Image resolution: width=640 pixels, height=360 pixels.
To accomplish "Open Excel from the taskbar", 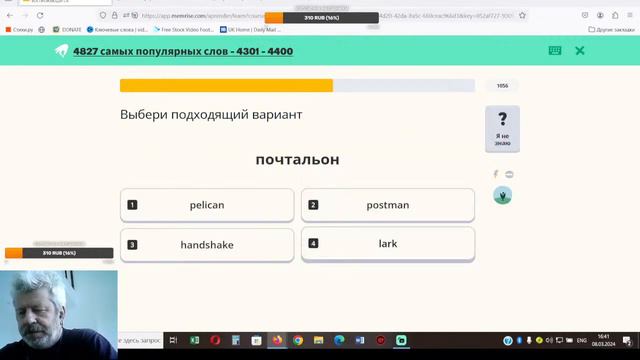I will point(194,340).
